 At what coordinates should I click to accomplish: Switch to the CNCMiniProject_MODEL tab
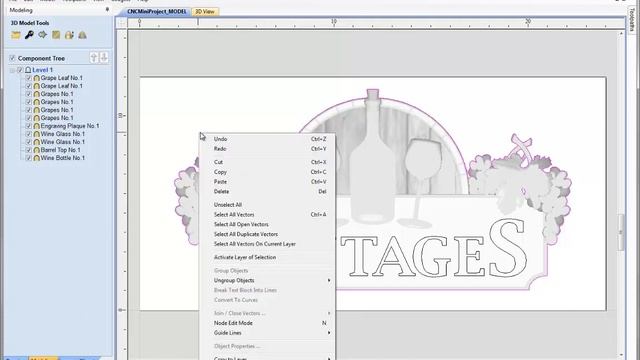click(156, 12)
